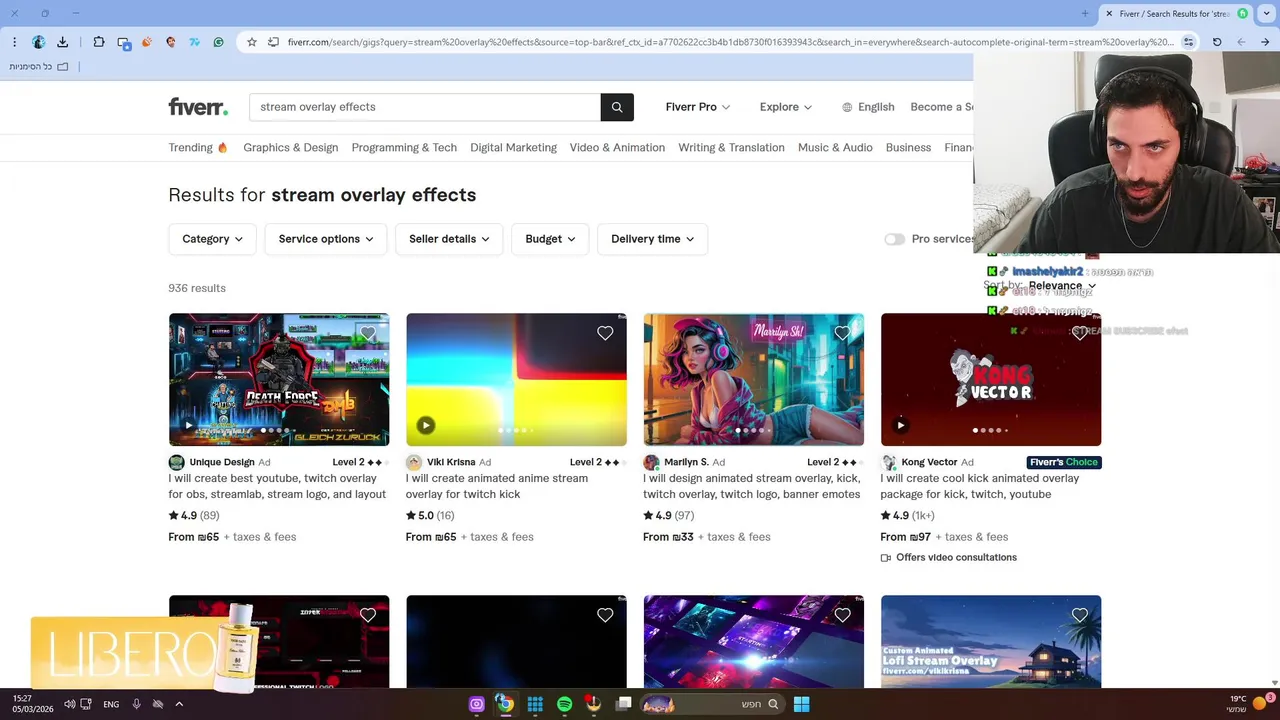The height and width of the screenshot is (720, 1280).
Task: Select Writing & Translation category
Action: click(731, 147)
